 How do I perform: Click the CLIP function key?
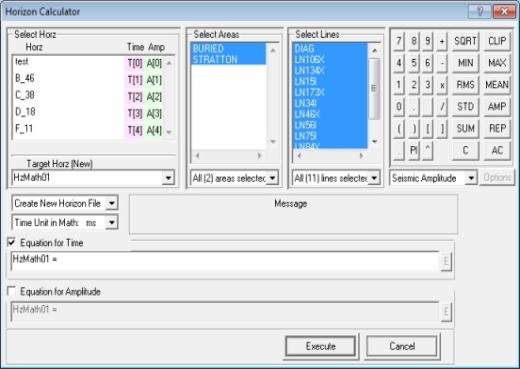pos(497,41)
